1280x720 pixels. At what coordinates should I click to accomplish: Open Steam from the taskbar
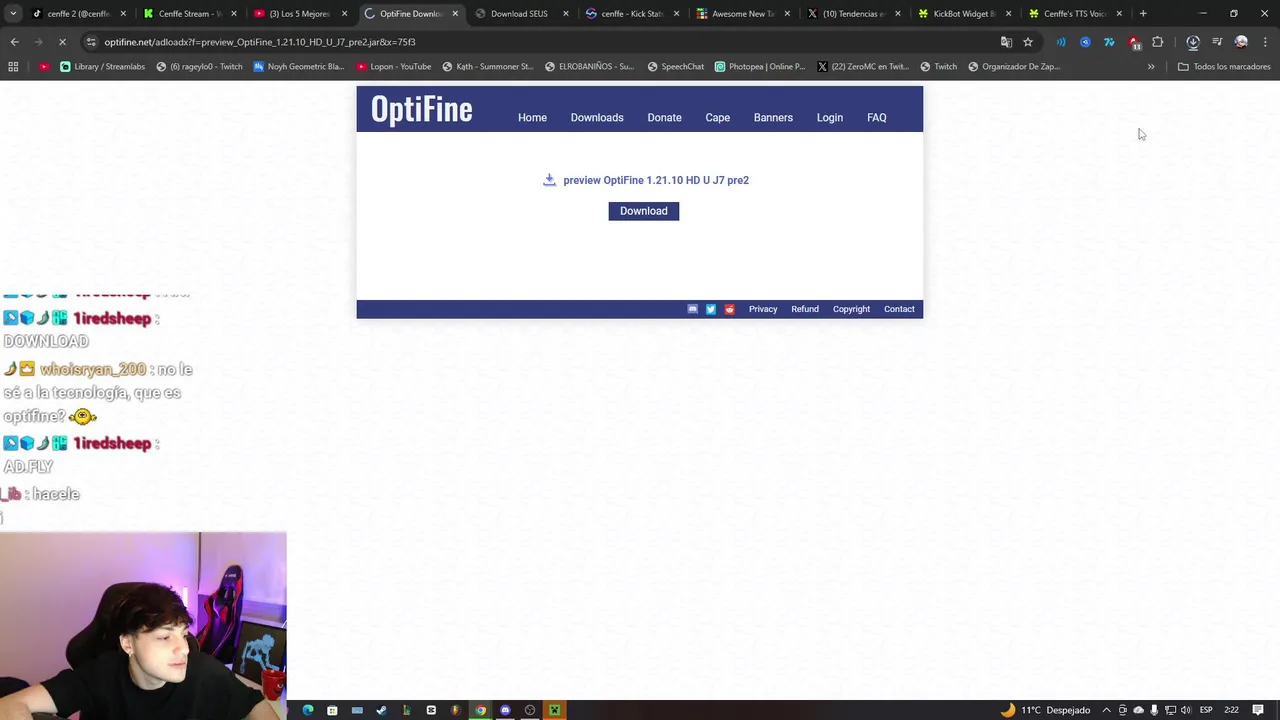pyautogui.click(x=381, y=710)
